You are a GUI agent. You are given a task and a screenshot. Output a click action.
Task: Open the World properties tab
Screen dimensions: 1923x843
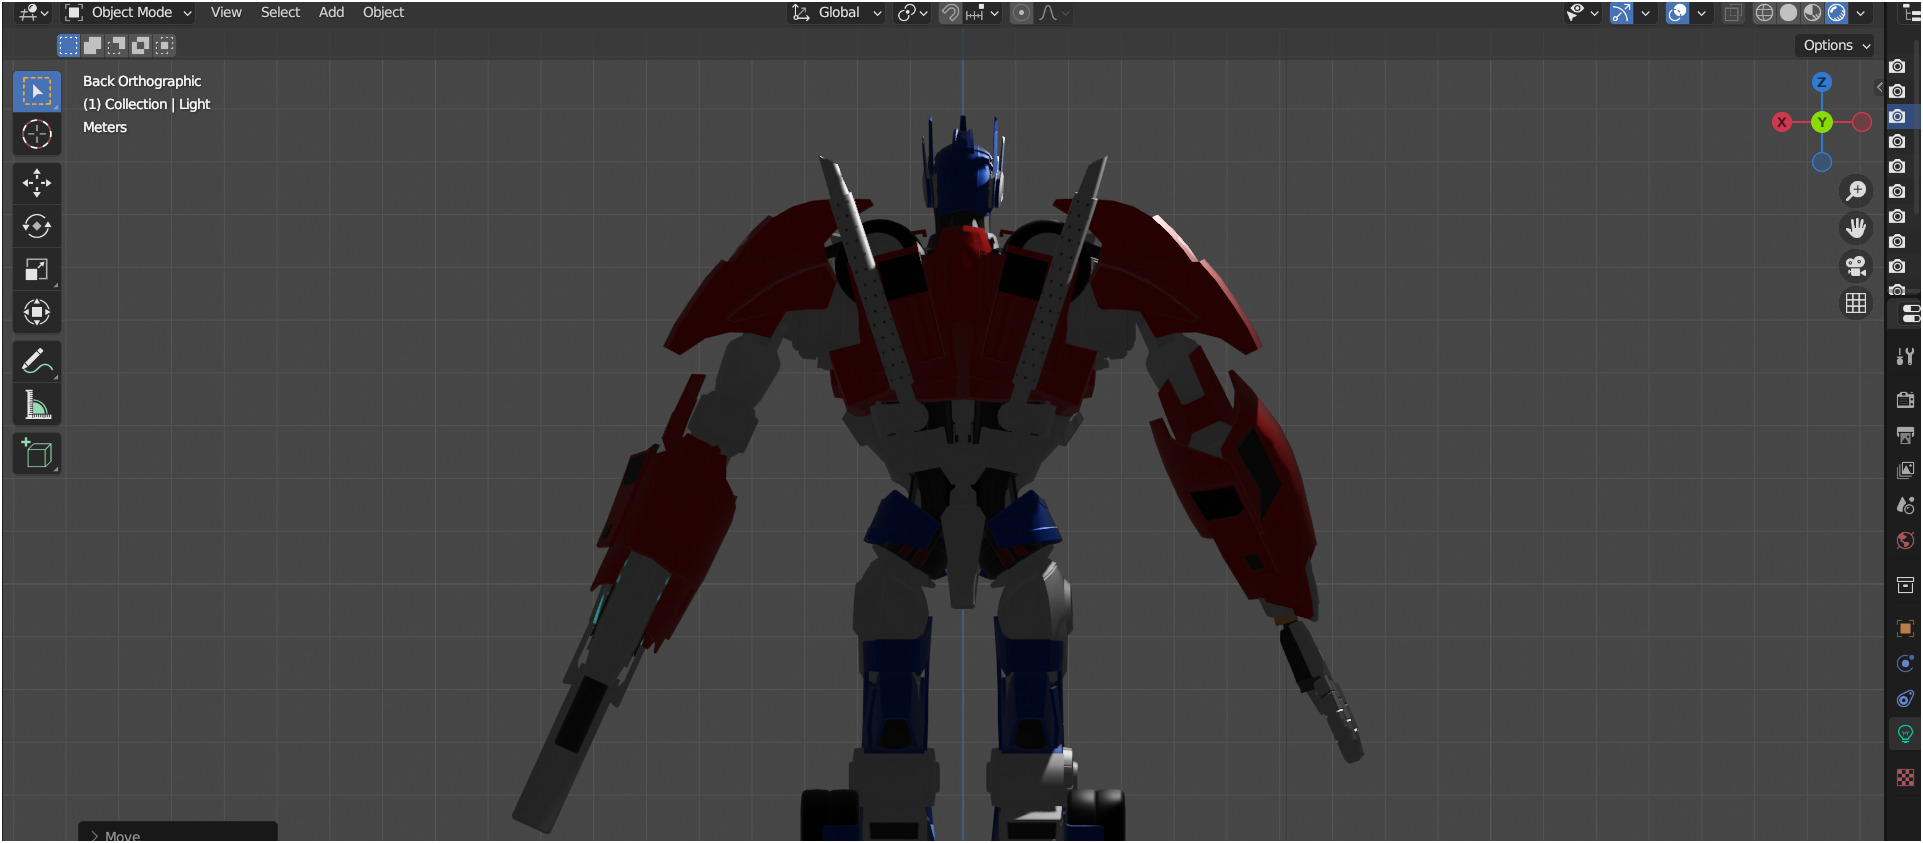(x=1905, y=540)
